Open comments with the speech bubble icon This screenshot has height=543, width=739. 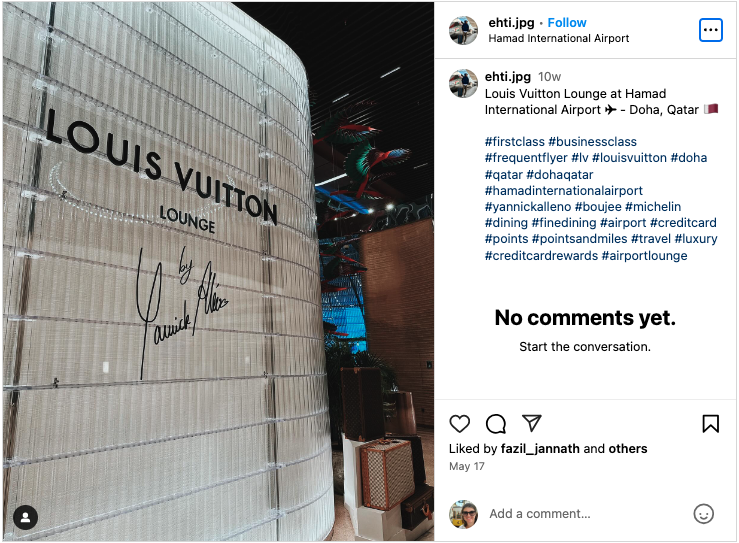click(496, 423)
